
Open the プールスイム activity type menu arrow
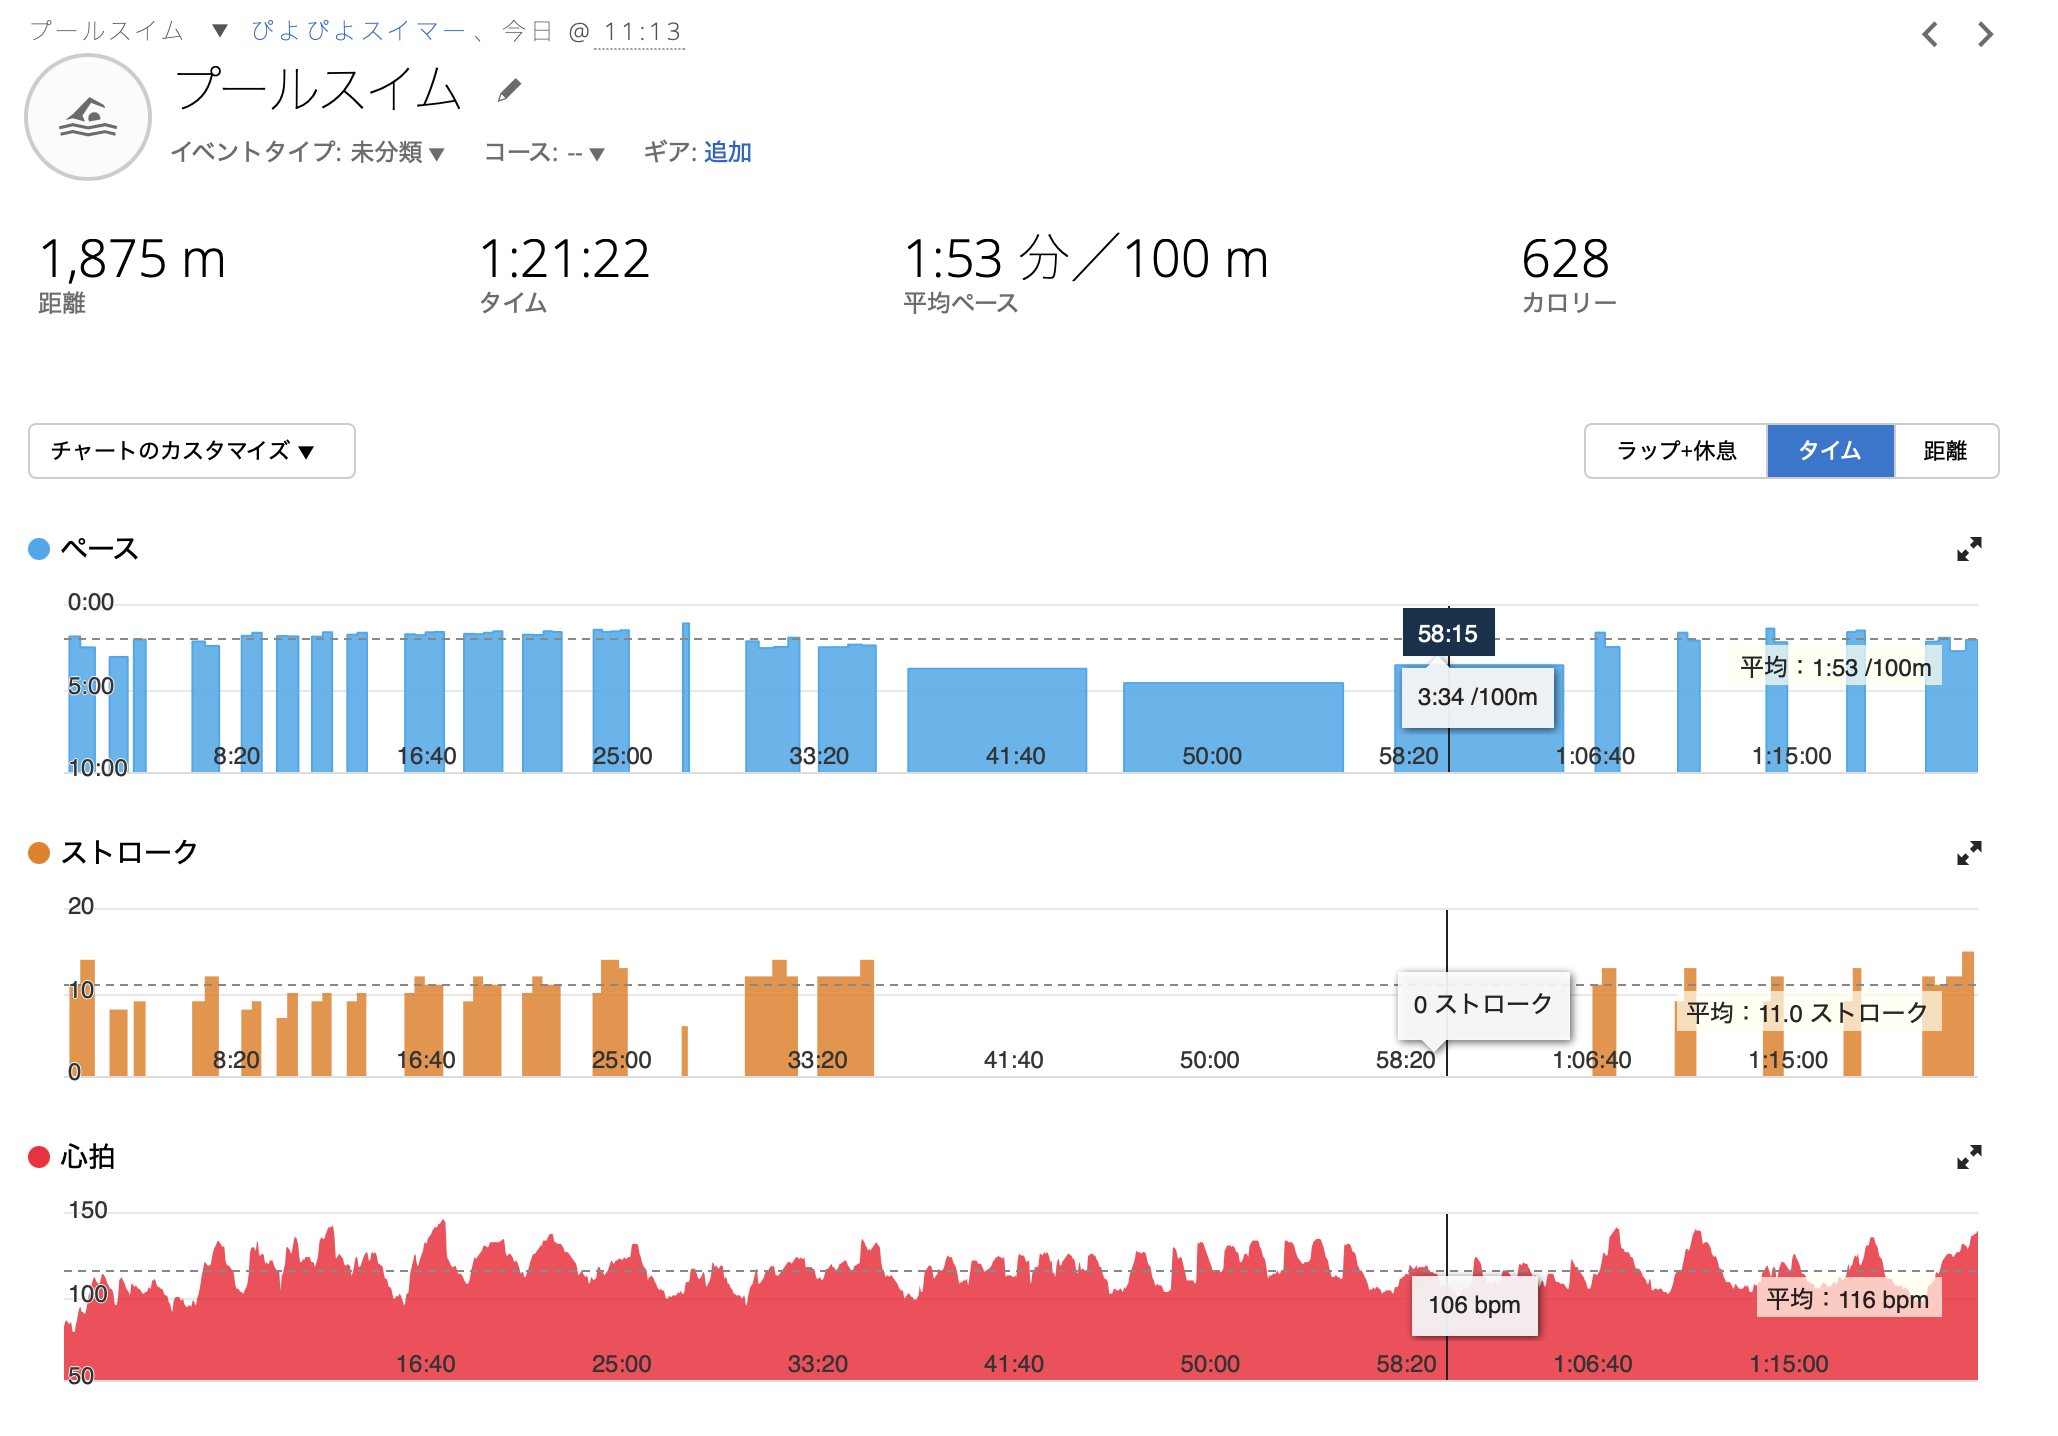220,31
